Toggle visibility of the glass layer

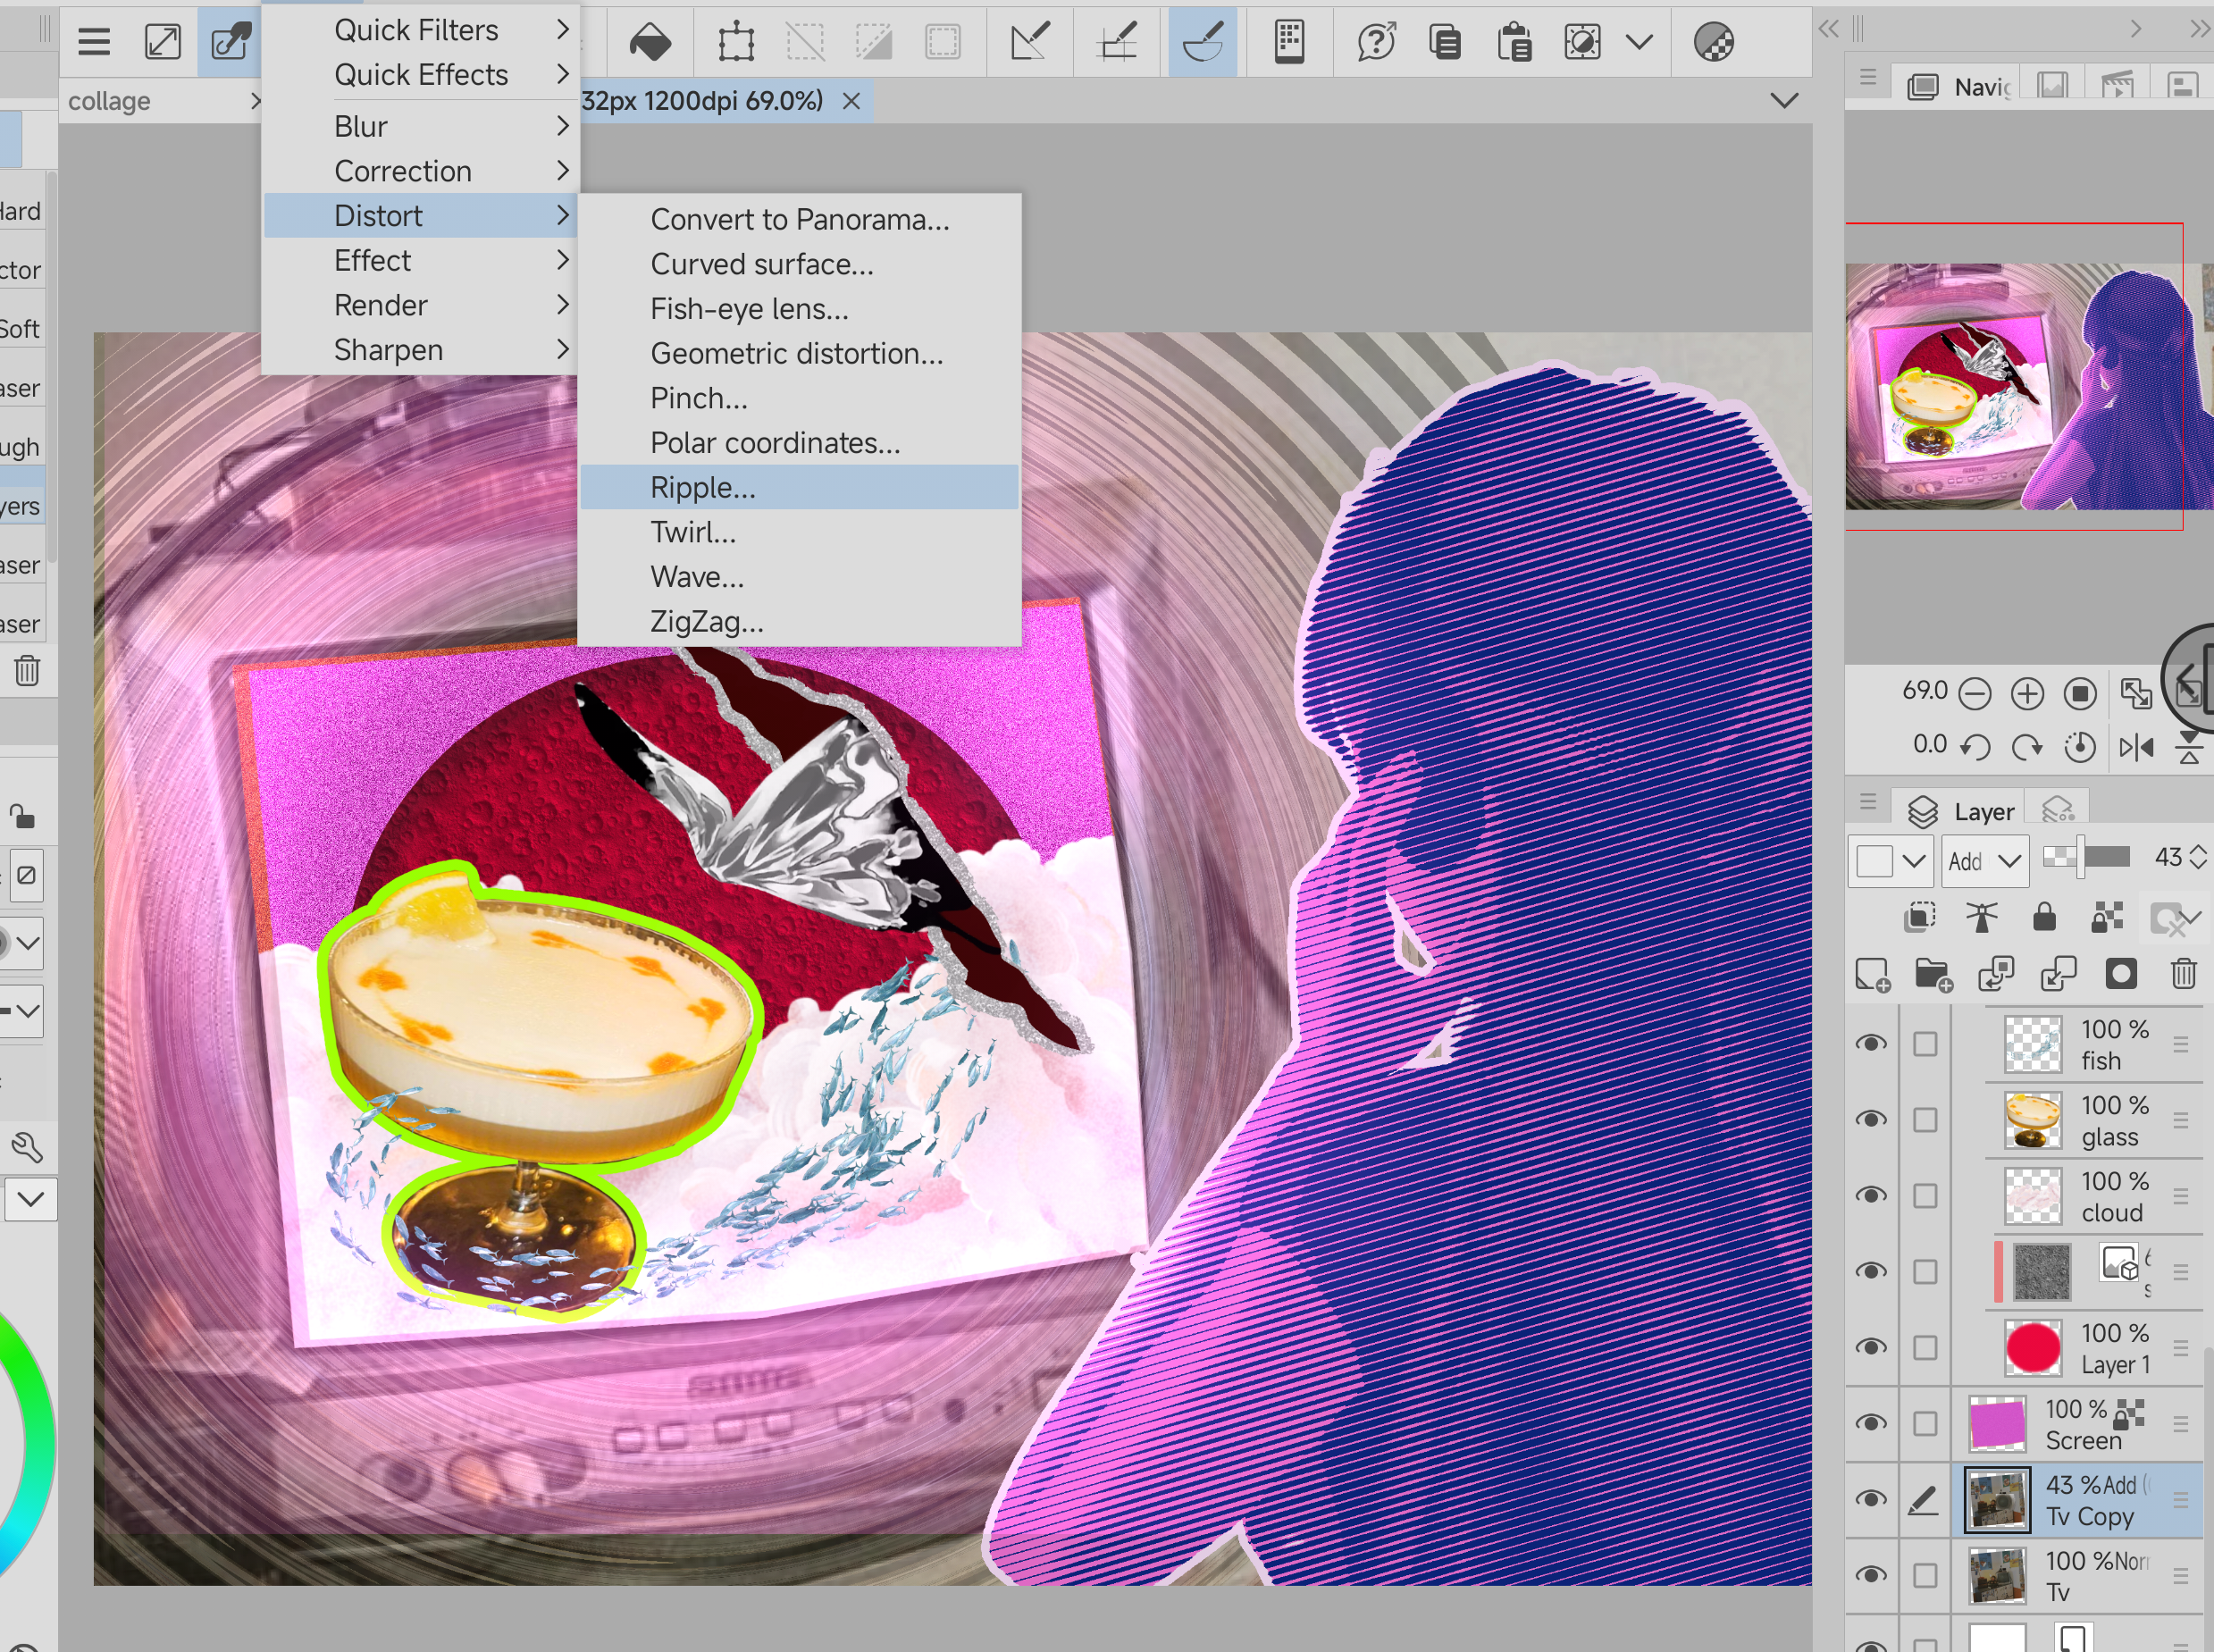tap(1871, 1119)
